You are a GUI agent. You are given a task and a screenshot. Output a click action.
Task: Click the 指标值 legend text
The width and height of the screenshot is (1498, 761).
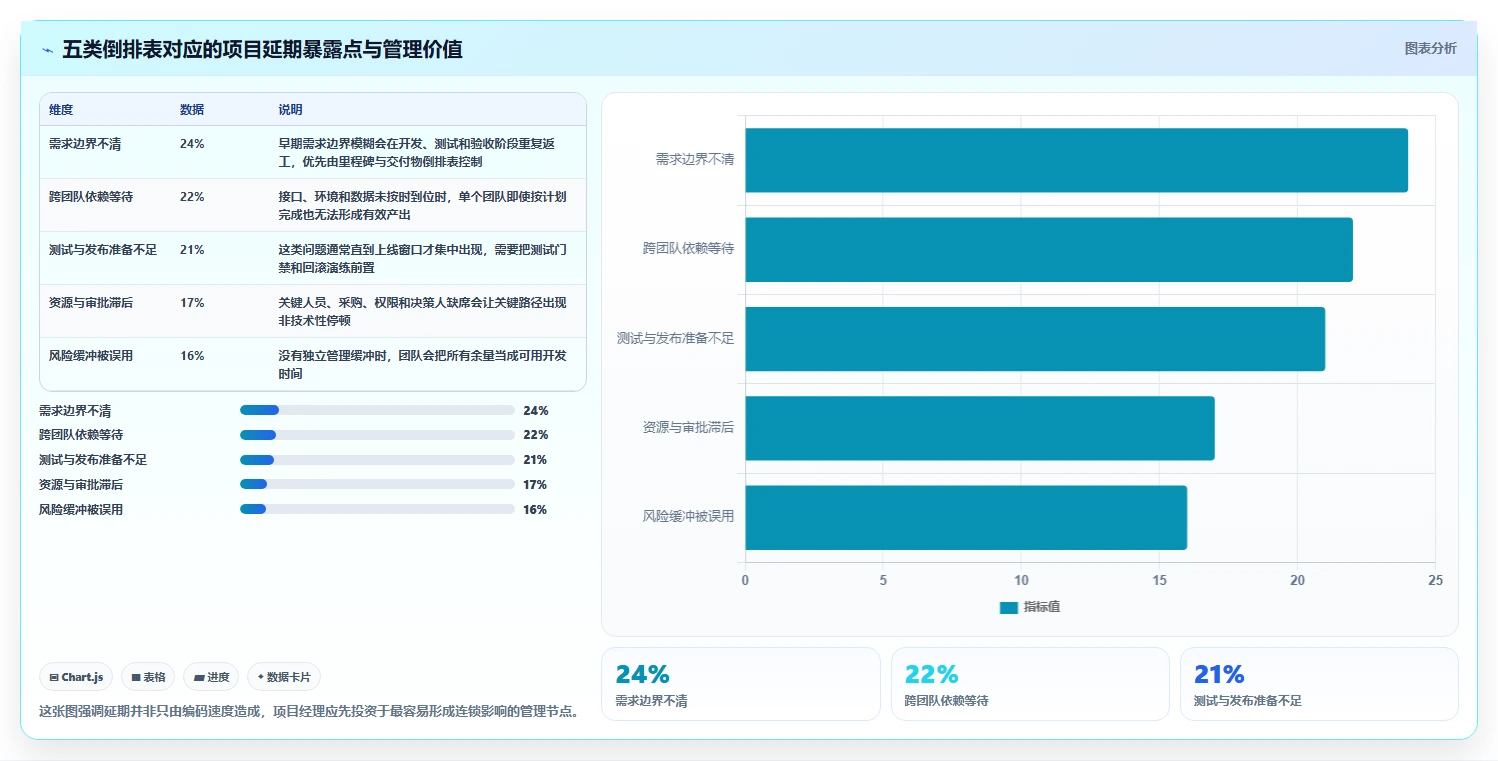[x=1042, y=608]
